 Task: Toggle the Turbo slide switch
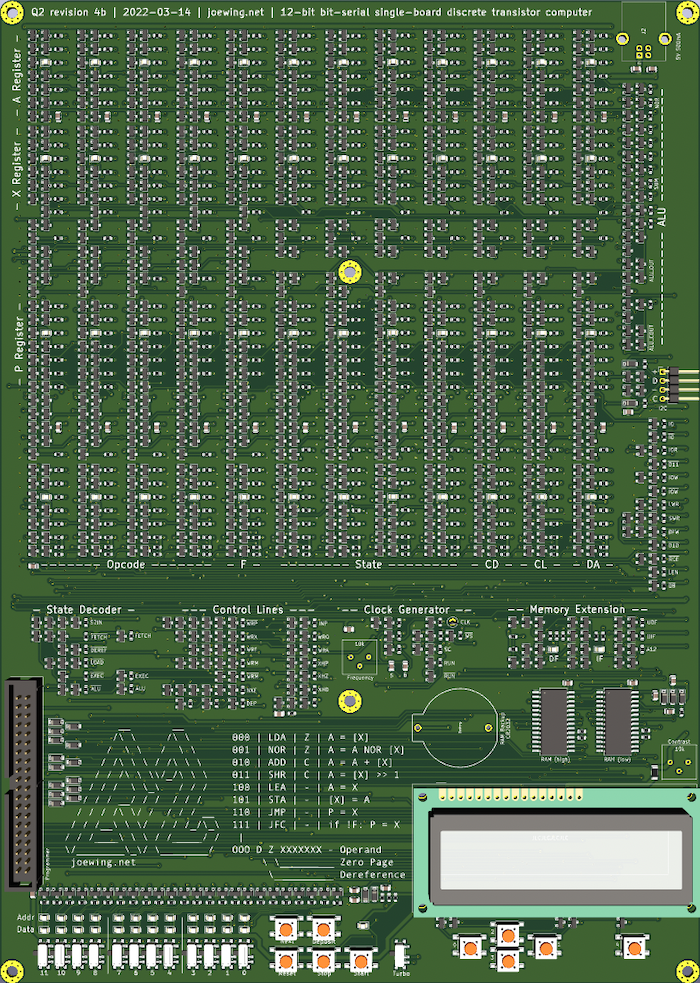[x=401, y=955]
